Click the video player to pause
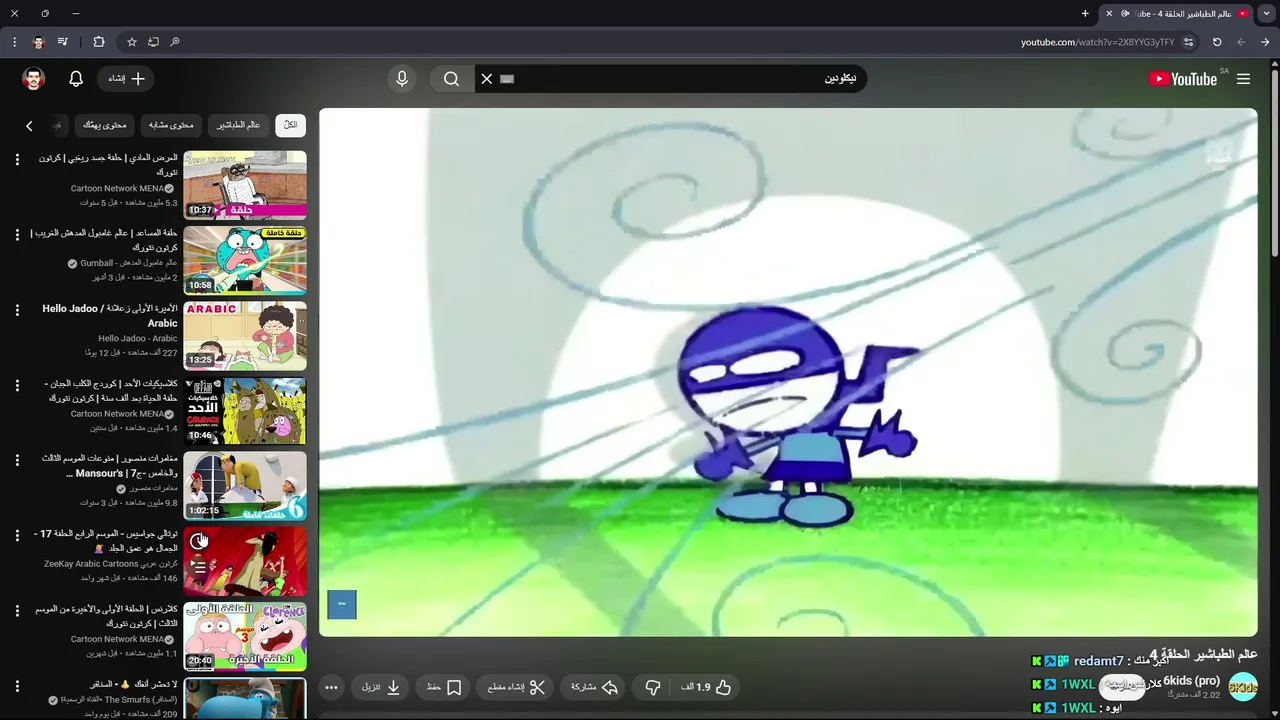This screenshot has height=720, width=1280. point(788,372)
